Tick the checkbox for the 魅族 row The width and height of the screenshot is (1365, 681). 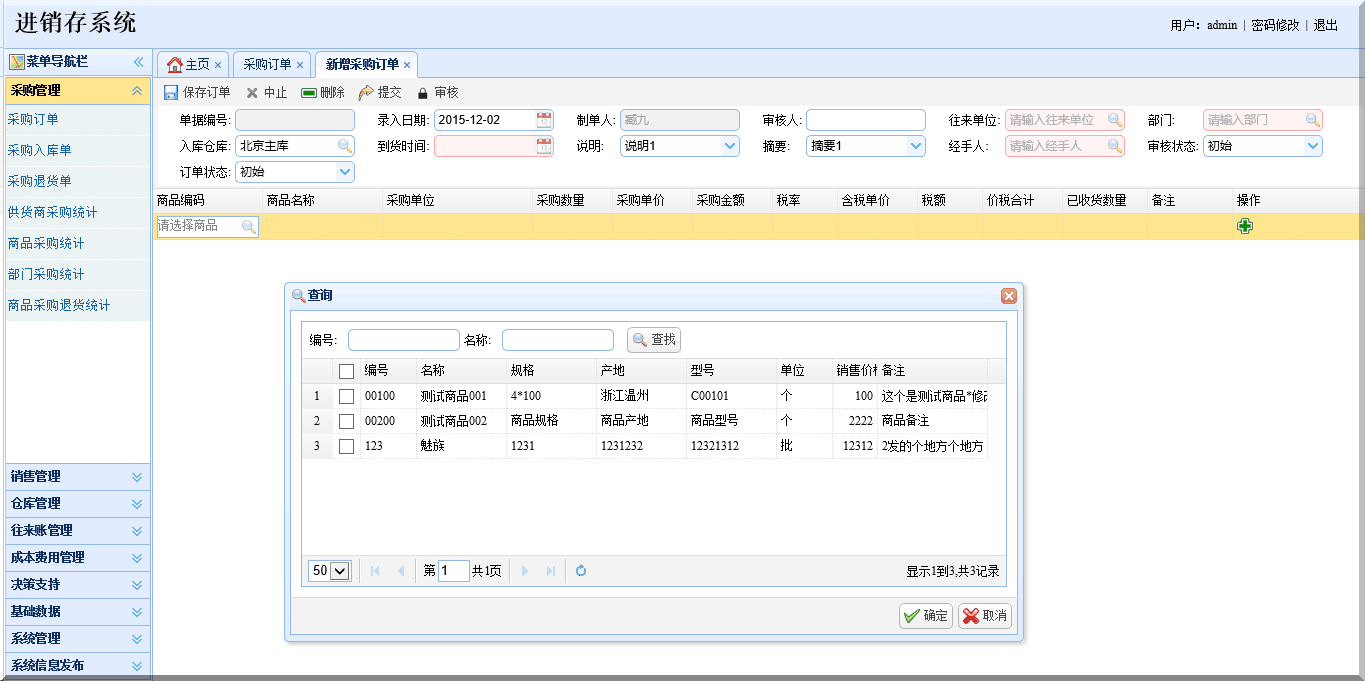click(346, 447)
